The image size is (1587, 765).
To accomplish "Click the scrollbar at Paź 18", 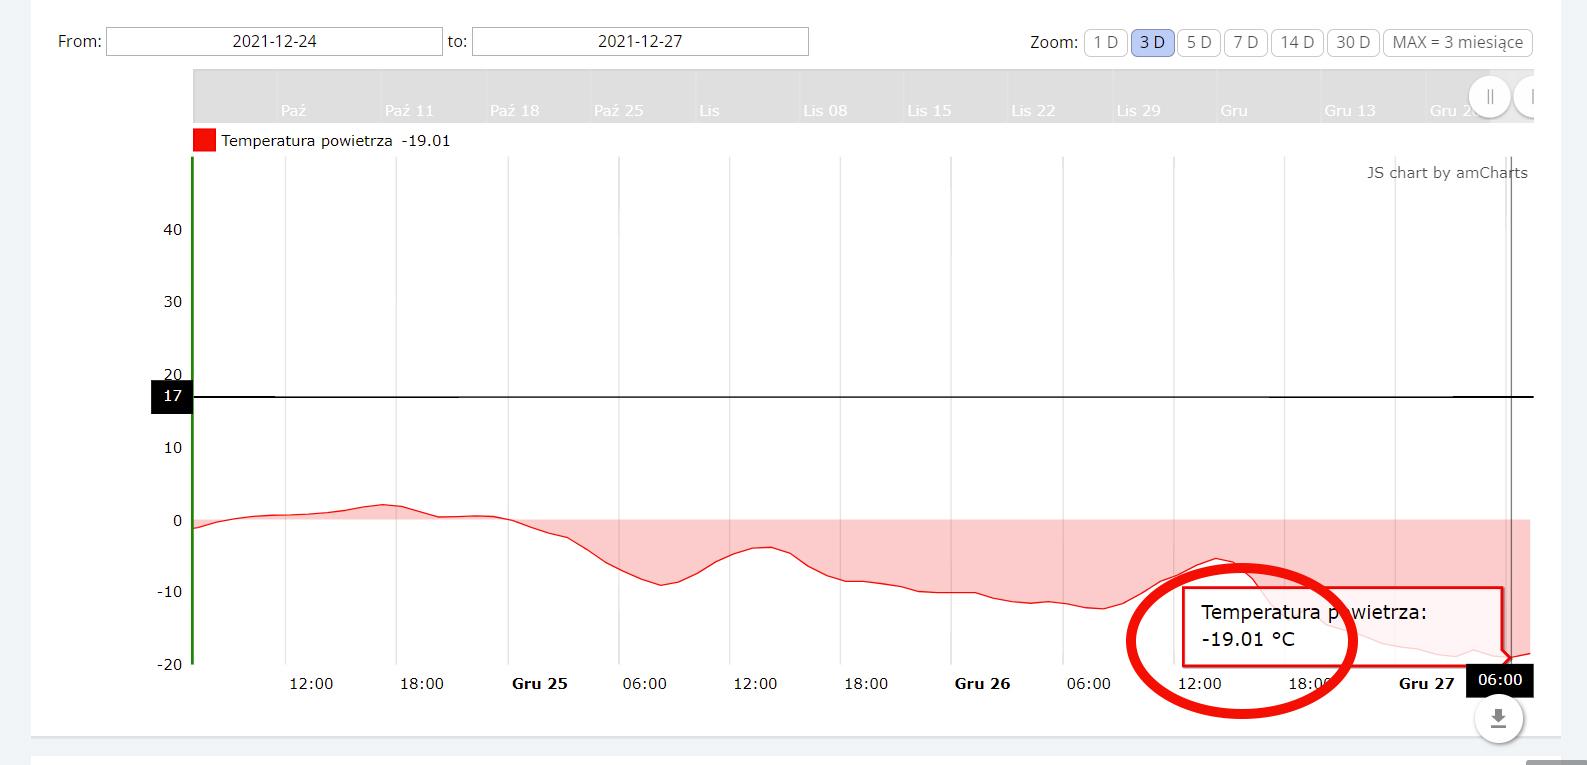I will coord(514,110).
